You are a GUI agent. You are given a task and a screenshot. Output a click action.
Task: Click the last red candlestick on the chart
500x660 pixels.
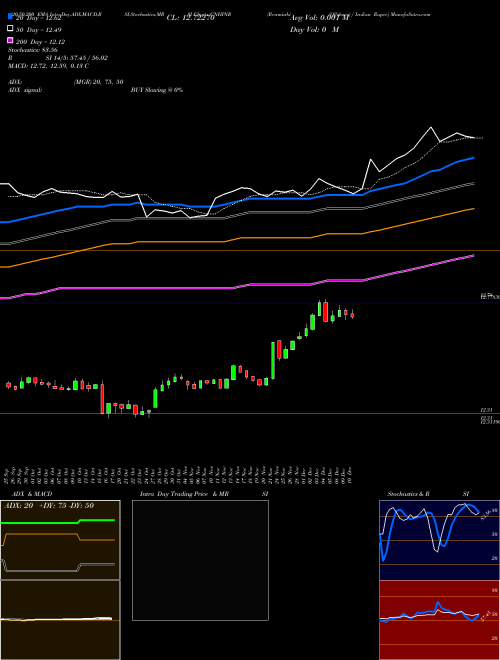click(352, 315)
